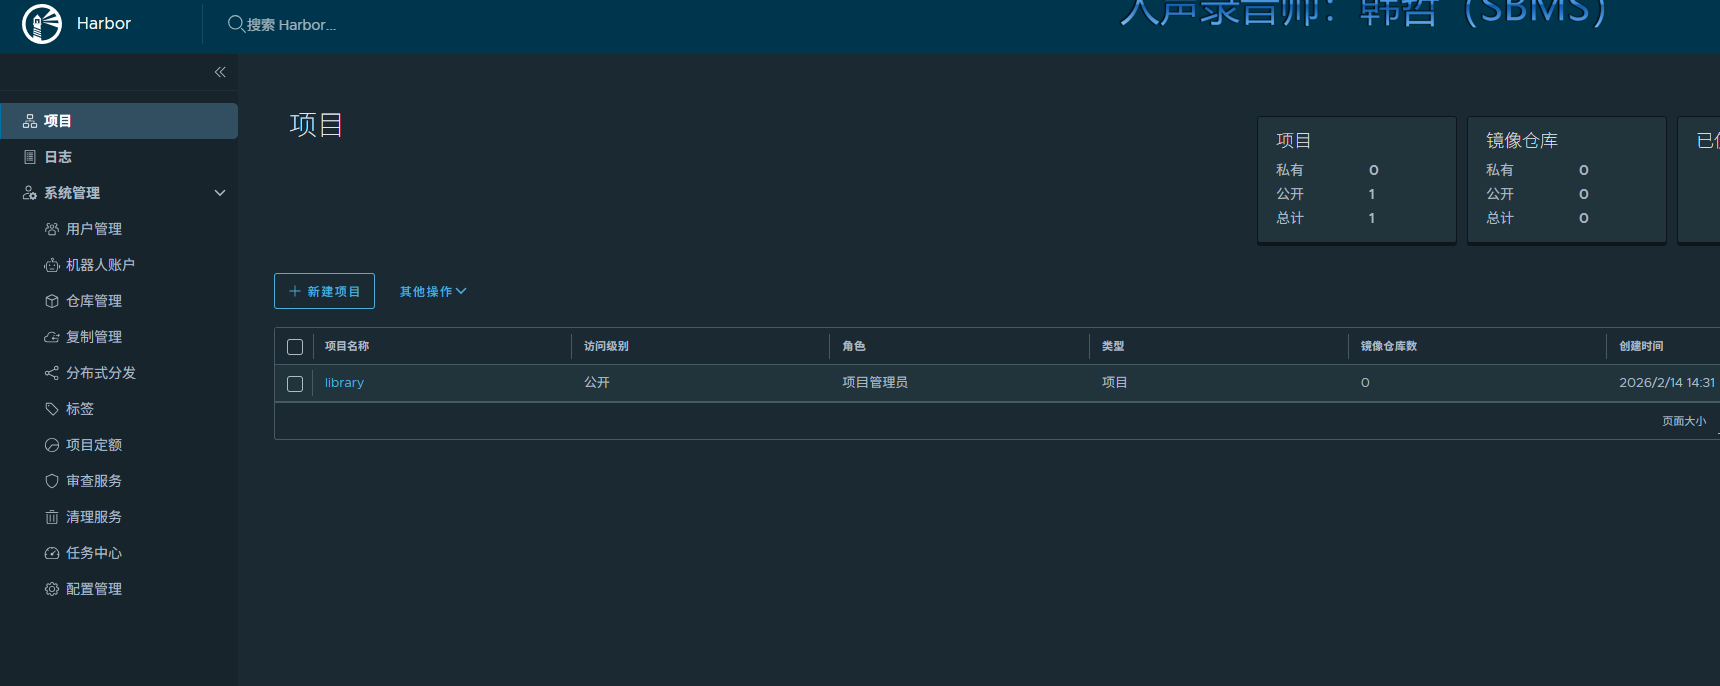The height and width of the screenshot is (686, 1720).
Task: Sort by 角色 column header
Action: click(854, 346)
